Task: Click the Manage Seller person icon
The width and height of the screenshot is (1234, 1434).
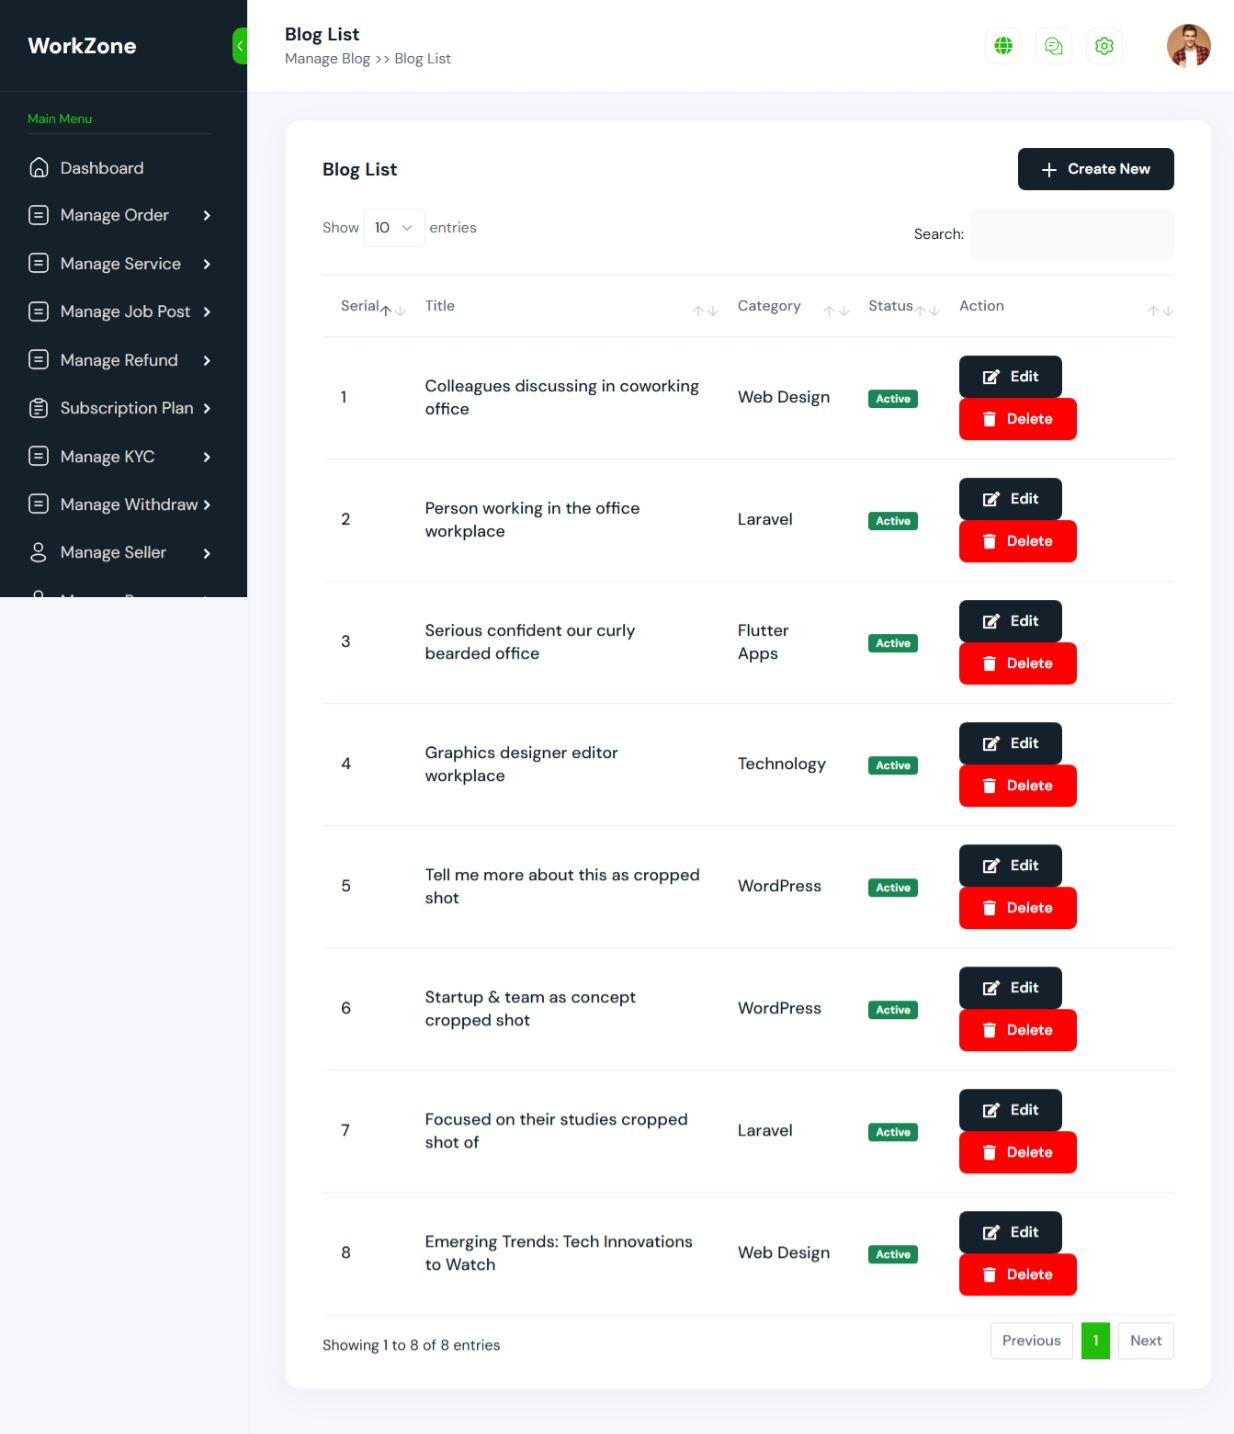Action: [39, 553]
